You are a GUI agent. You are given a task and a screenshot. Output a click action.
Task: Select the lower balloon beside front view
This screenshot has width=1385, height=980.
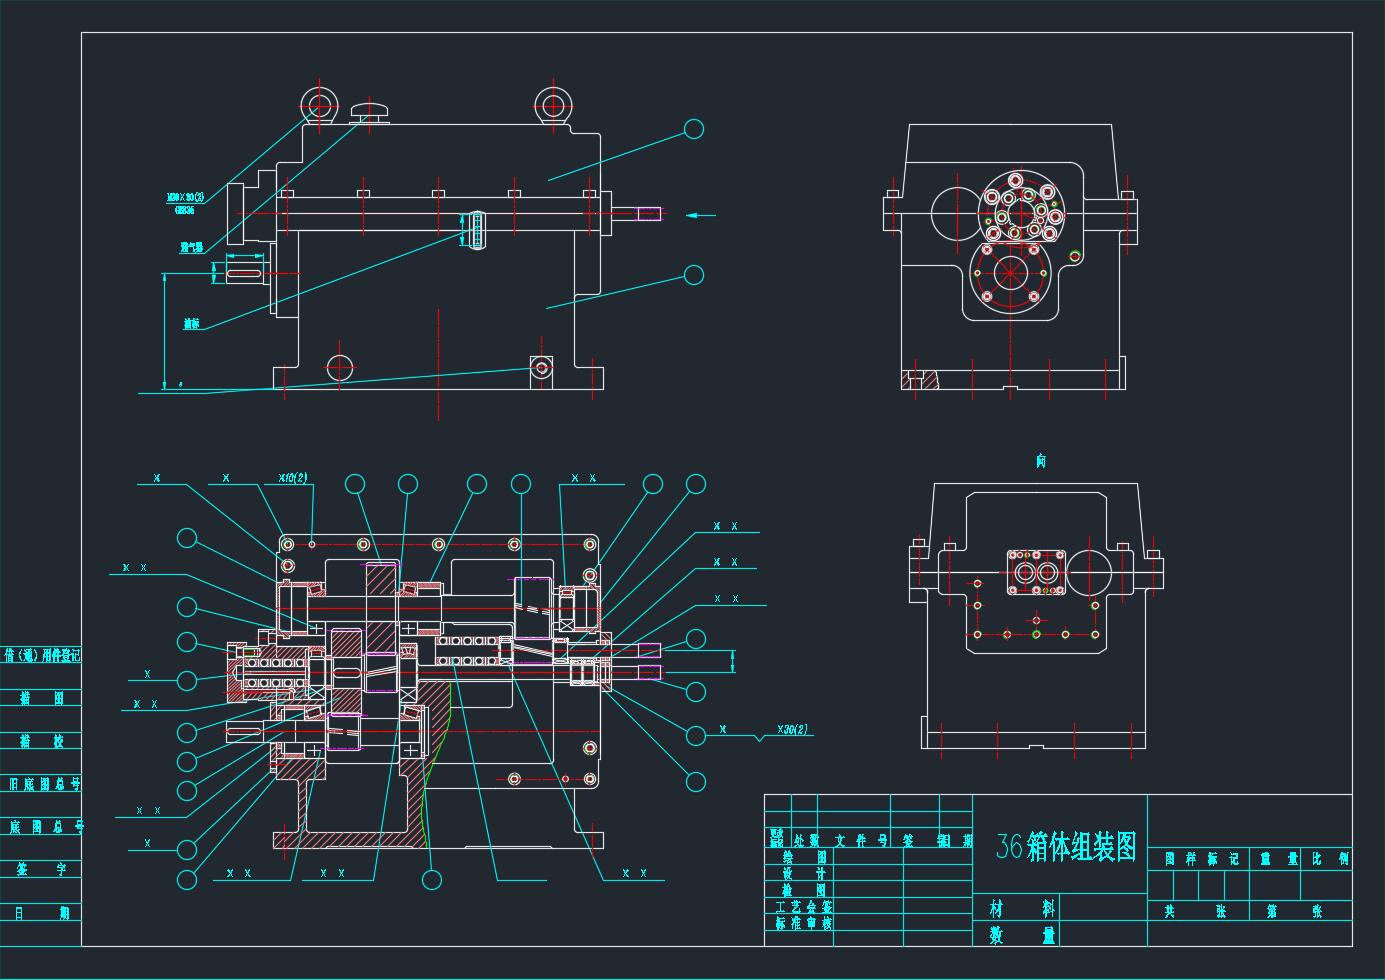pos(693,275)
